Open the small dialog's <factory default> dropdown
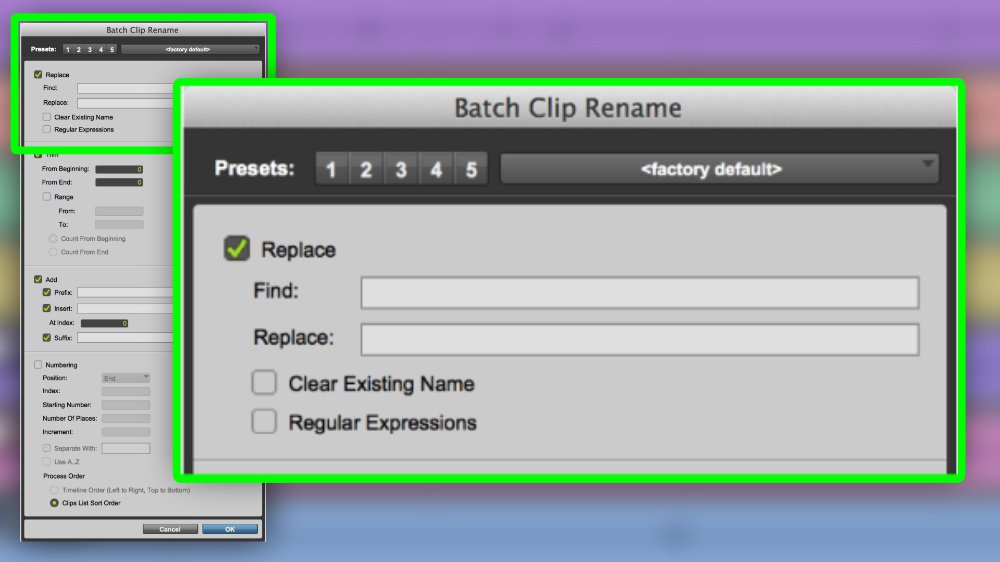The height and width of the screenshot is (562, 1000). point(190,49)
